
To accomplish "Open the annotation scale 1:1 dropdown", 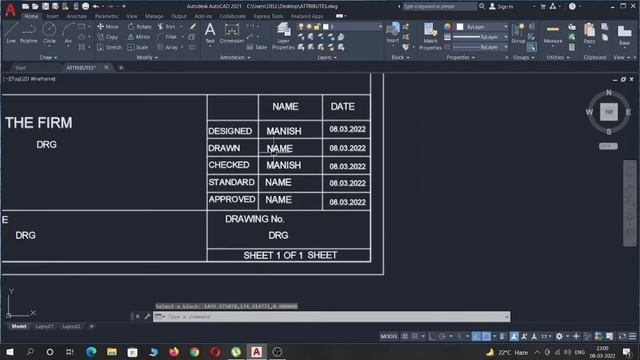I will (546, 336).
